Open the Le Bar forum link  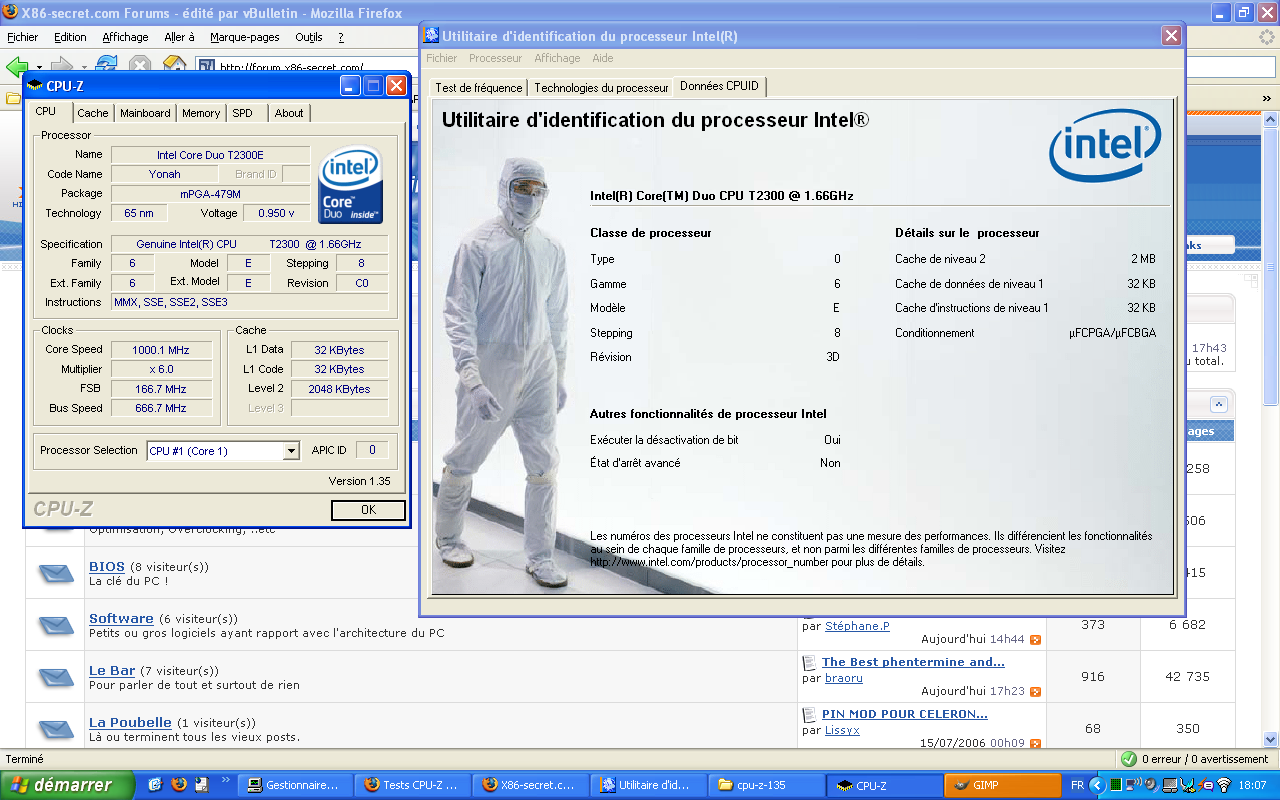(112, 670)
